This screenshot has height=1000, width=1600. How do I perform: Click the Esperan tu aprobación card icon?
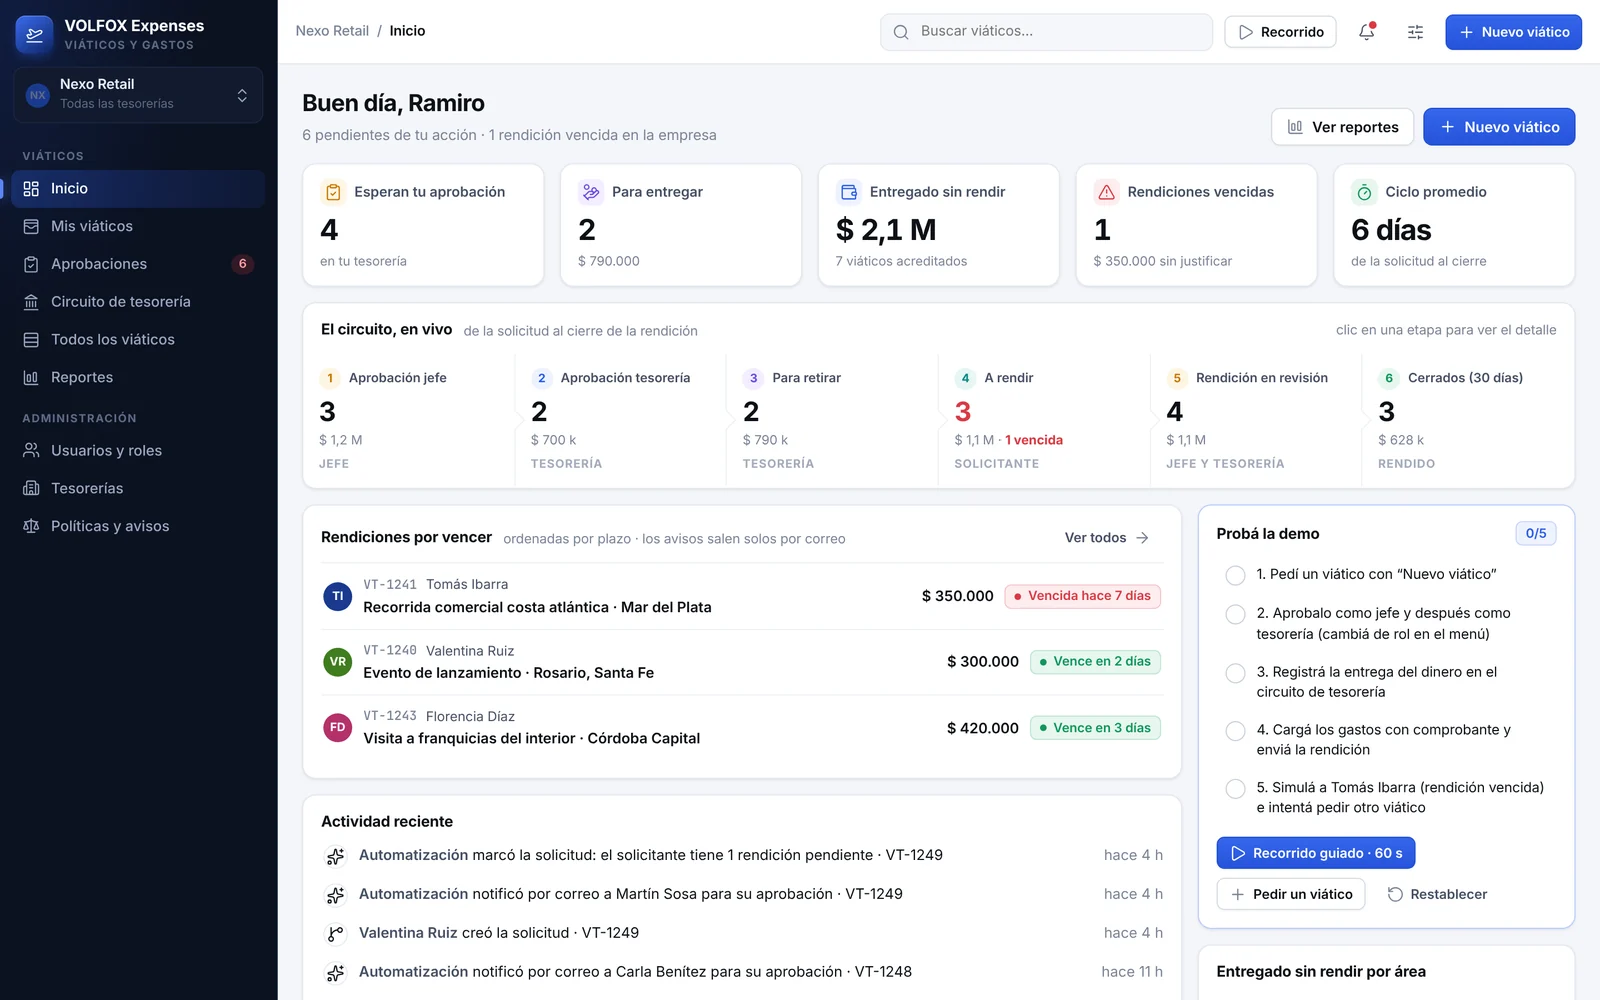coord(333,192)
